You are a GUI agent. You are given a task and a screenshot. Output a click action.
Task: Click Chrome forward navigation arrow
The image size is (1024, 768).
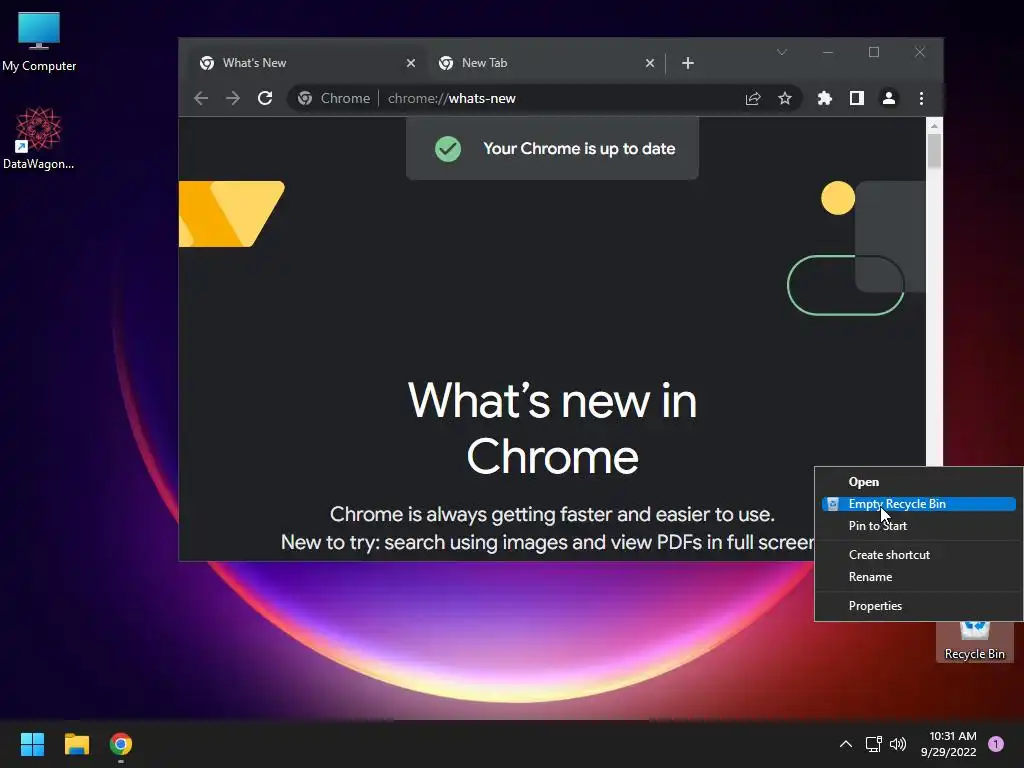pos(232,98)
